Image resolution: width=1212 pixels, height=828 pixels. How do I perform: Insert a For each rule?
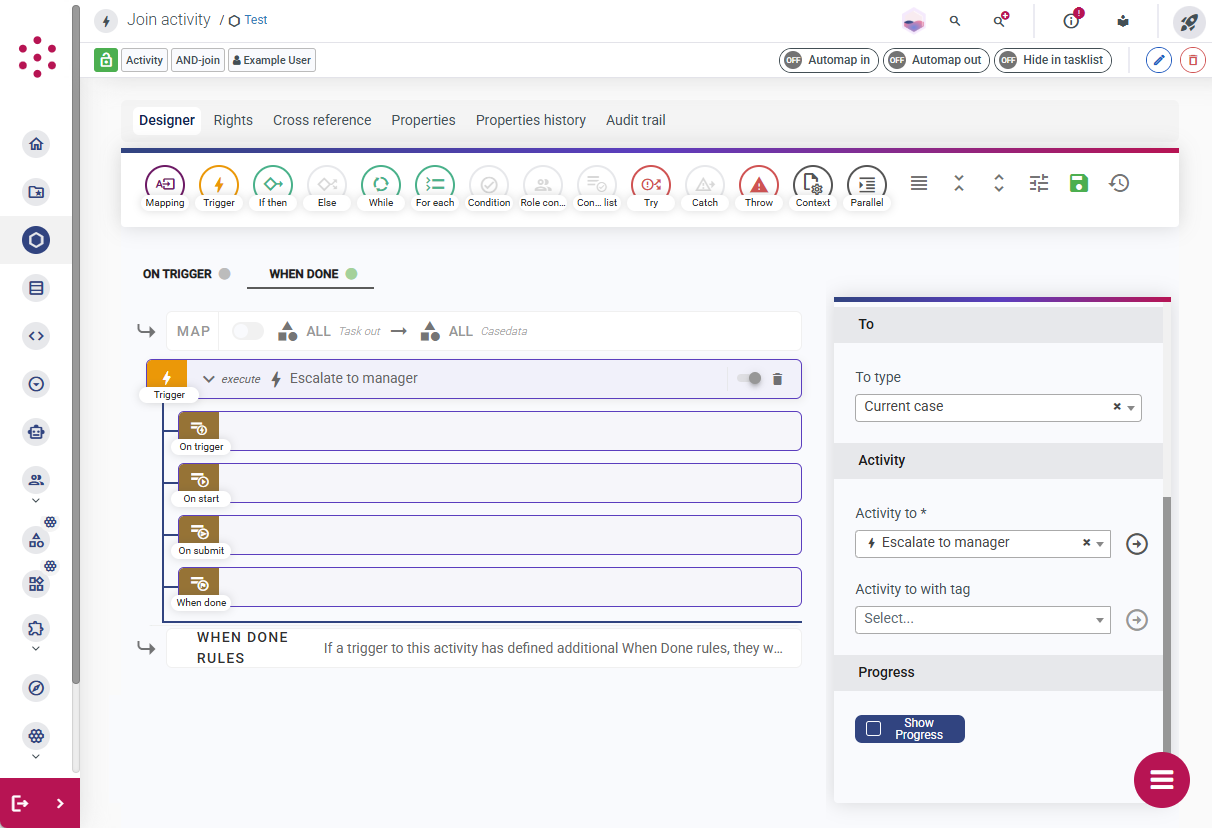pos(435,187)
